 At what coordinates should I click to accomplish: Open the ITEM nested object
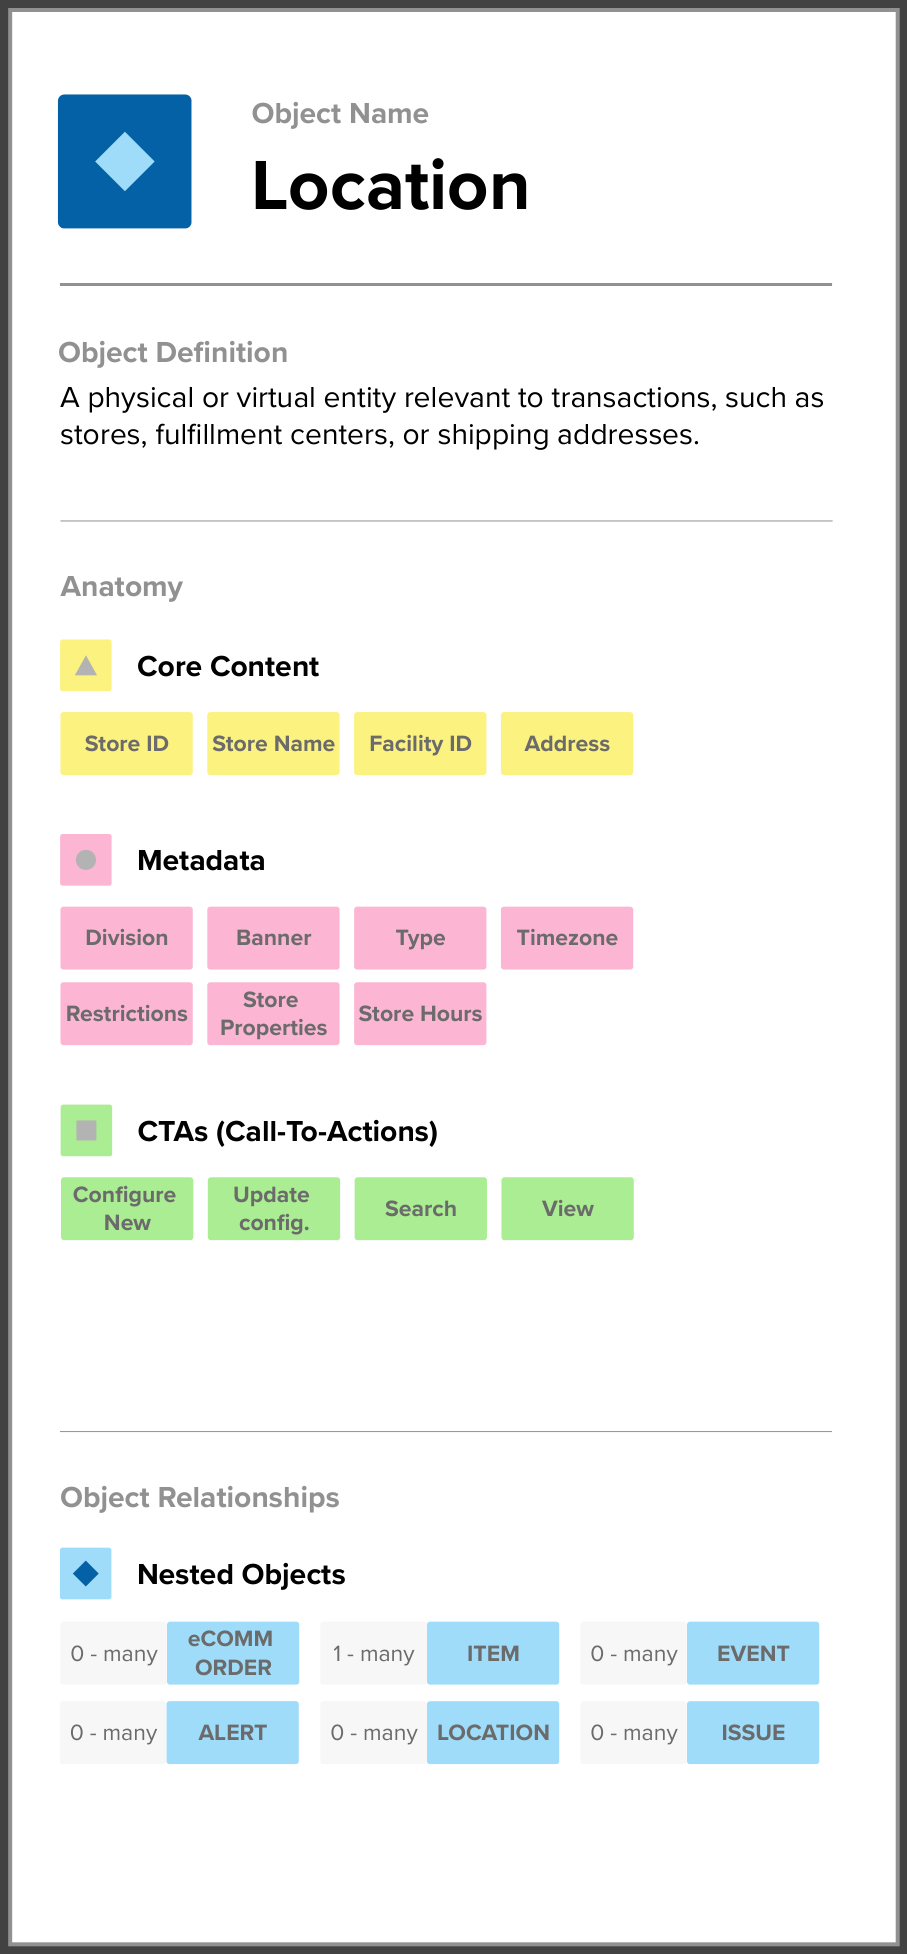[x=493, y=1653]
